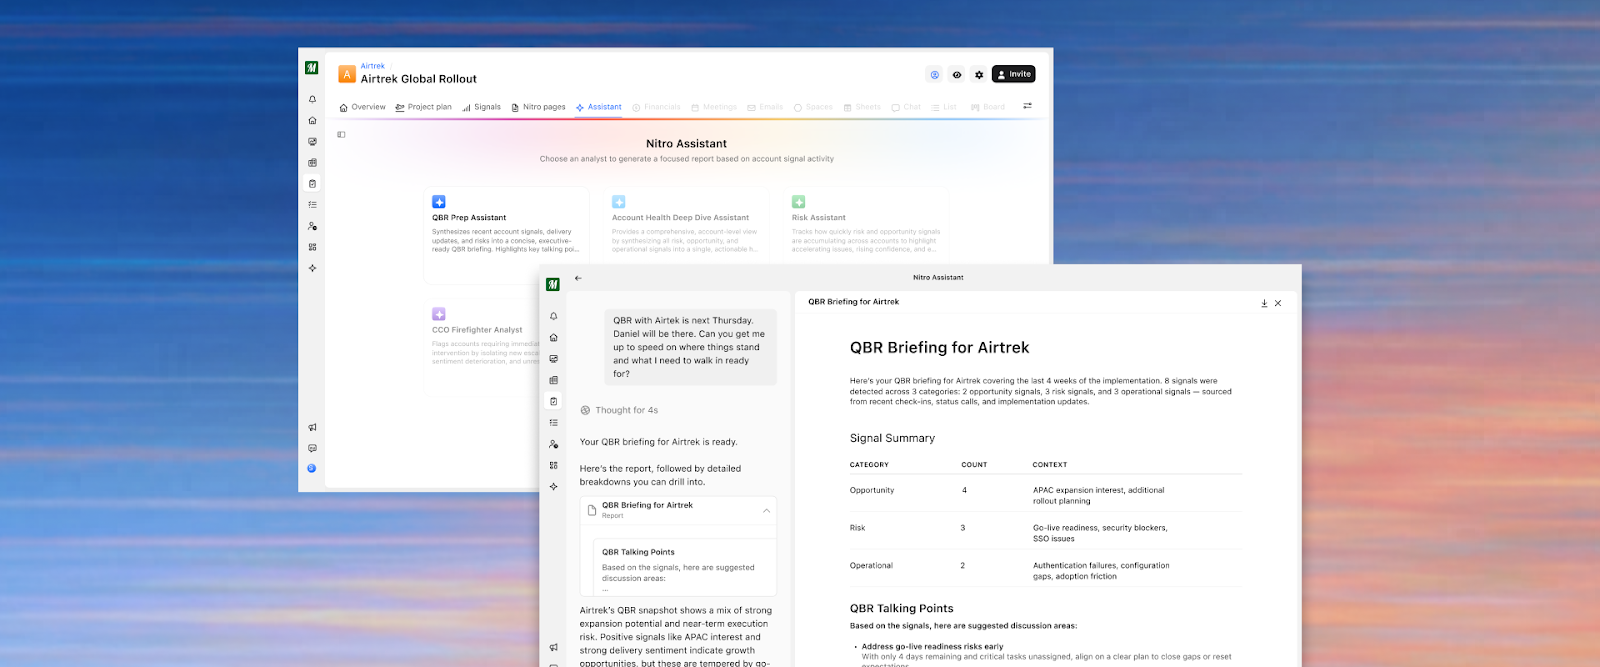1600x667 pixels.
Task: Click the 'Operational' category cell
Action: pos(872,566)
